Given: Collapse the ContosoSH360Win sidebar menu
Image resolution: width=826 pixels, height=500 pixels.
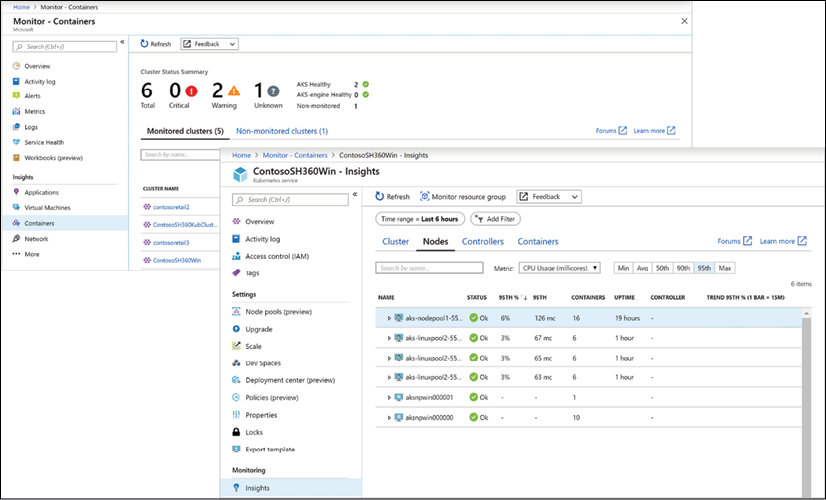Looking at the screenshot, I should (x=355, y=194).
